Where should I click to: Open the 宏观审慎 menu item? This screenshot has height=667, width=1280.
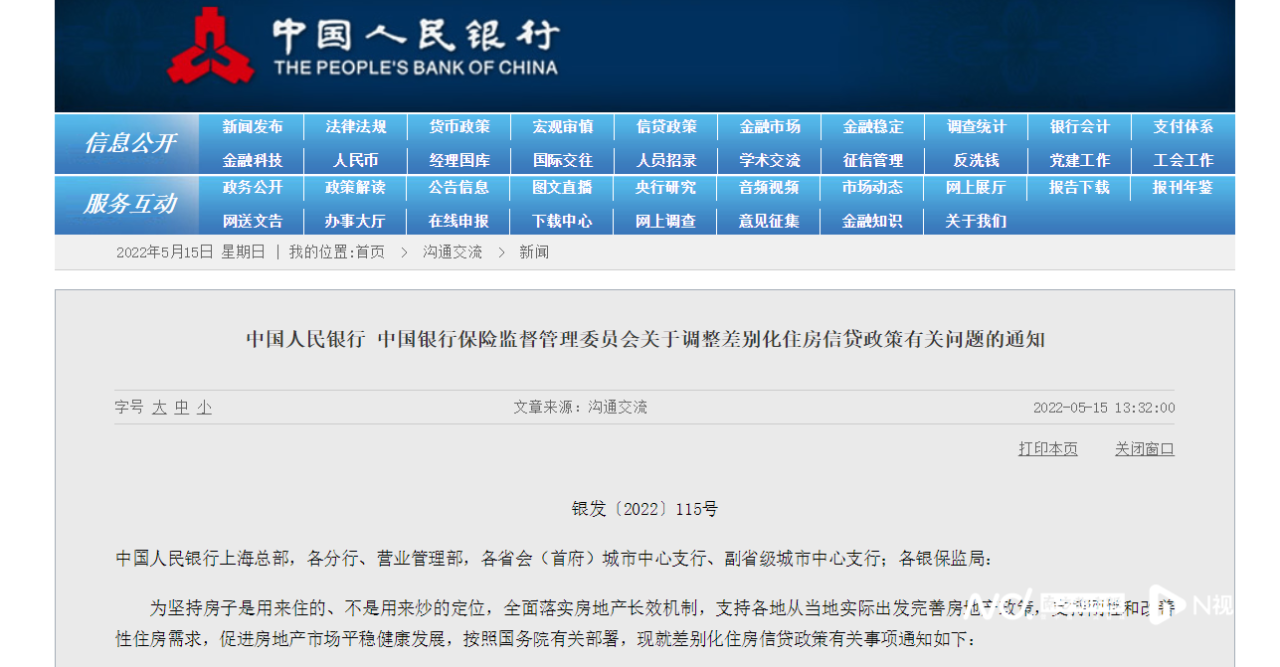point(562,127)
